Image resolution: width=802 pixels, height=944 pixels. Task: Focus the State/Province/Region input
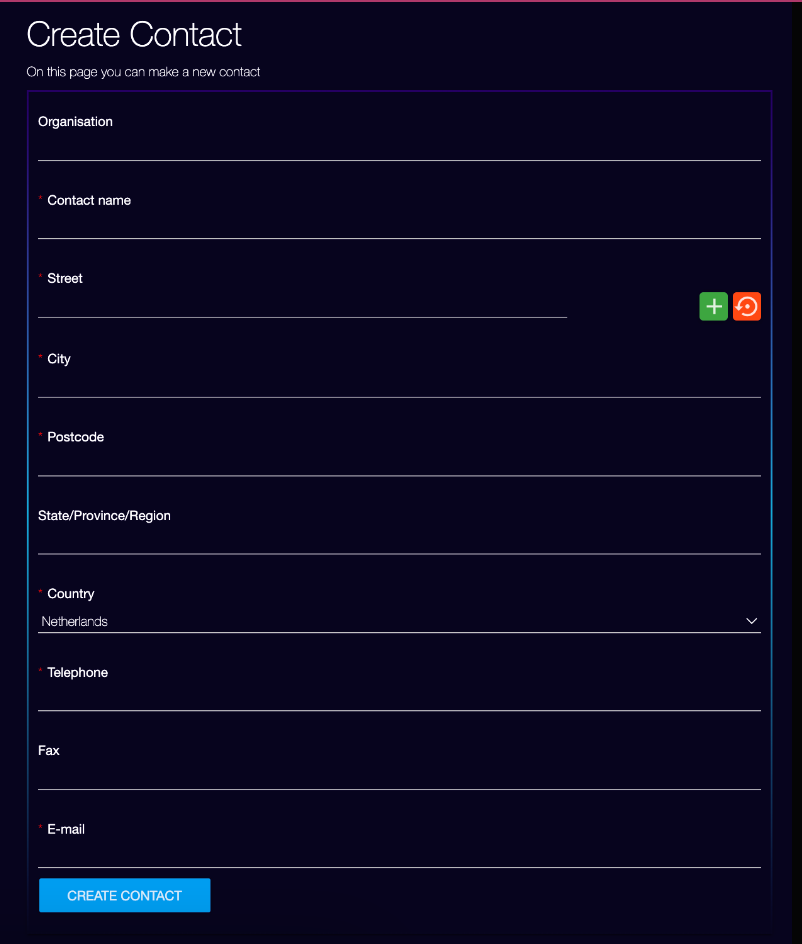399,541
